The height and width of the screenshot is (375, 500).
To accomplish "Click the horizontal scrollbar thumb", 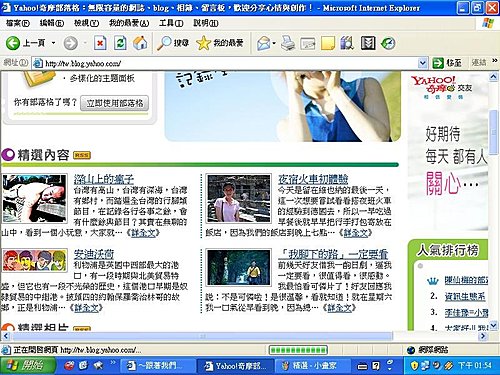I will pos(202,336).
